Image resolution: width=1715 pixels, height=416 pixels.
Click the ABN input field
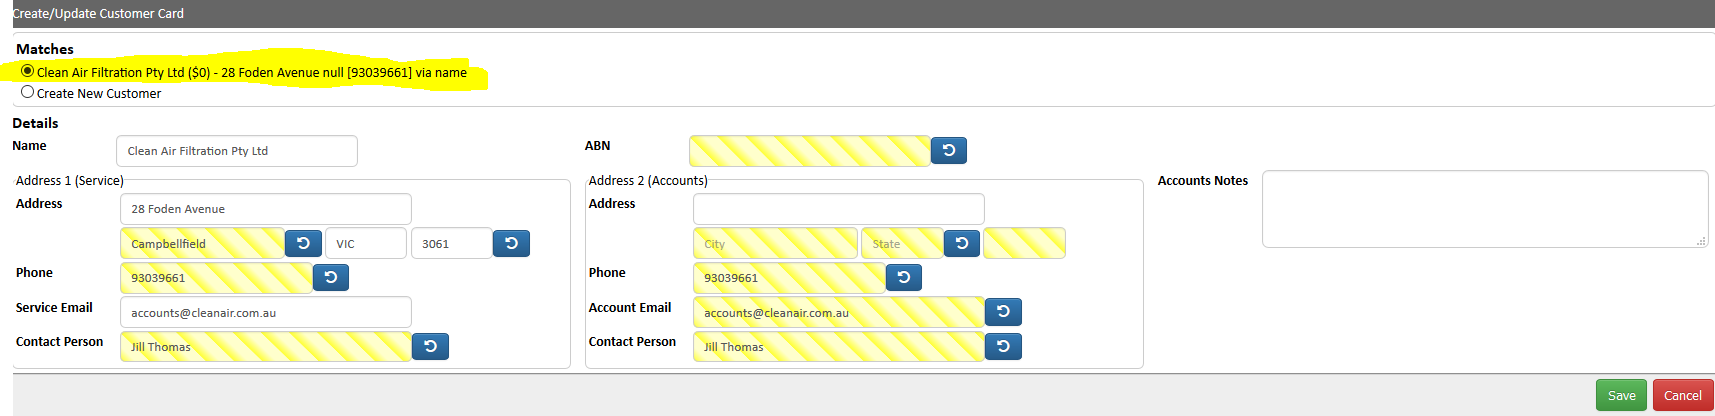coord(809,151)
